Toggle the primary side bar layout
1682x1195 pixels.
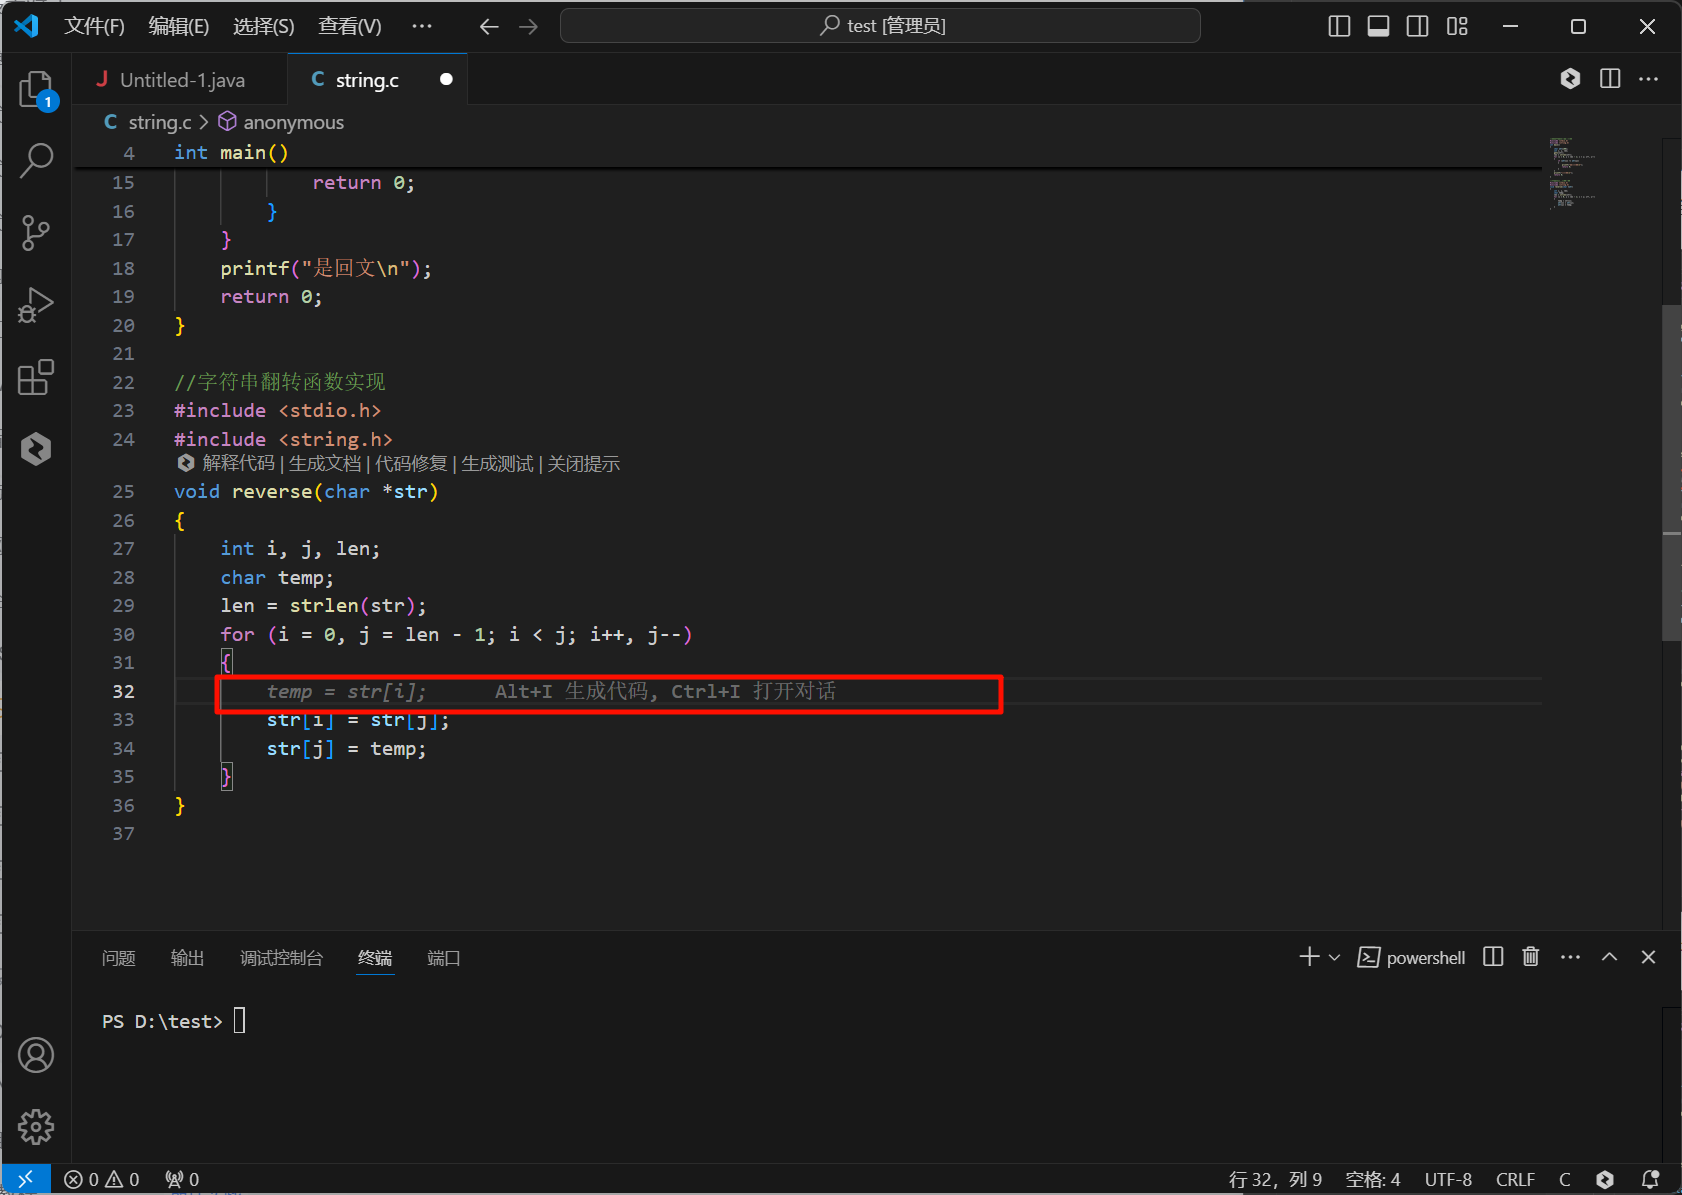pyautogui.click(x=1339, y=26)
